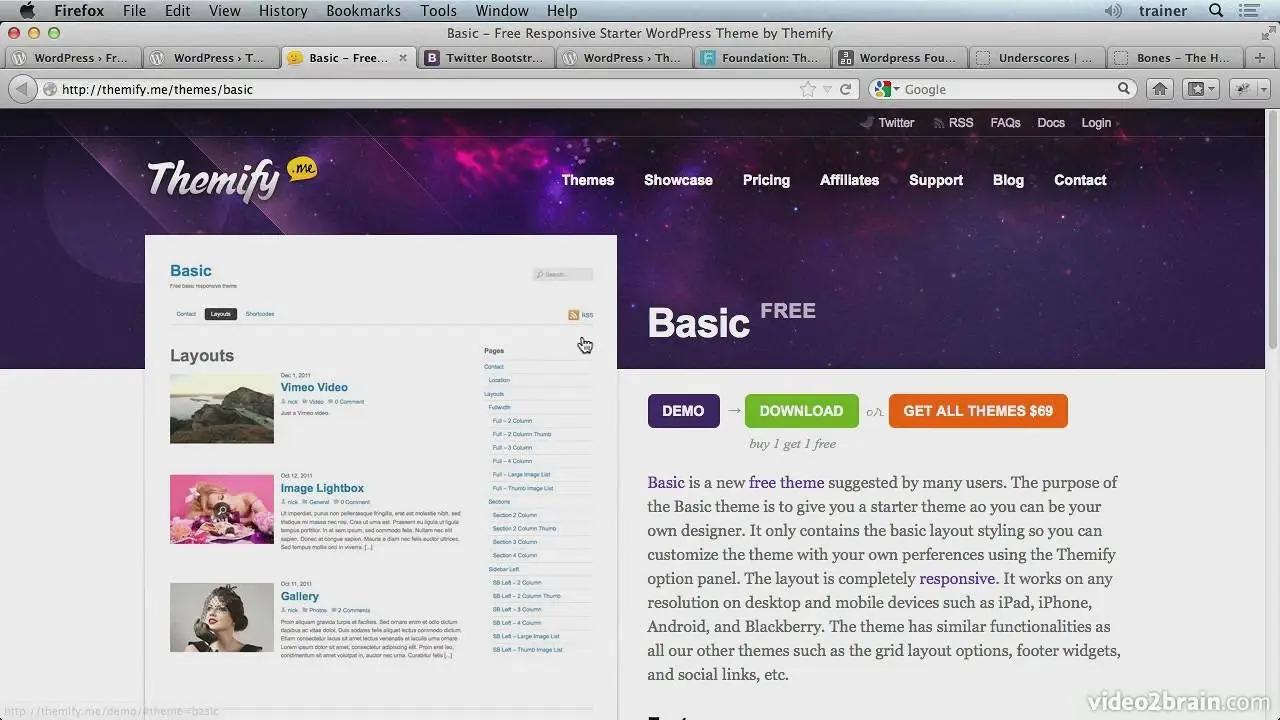Viewport: 1280px width, 720px height.
Task: Open the menu bar list icon
Action: (1251, 11)
